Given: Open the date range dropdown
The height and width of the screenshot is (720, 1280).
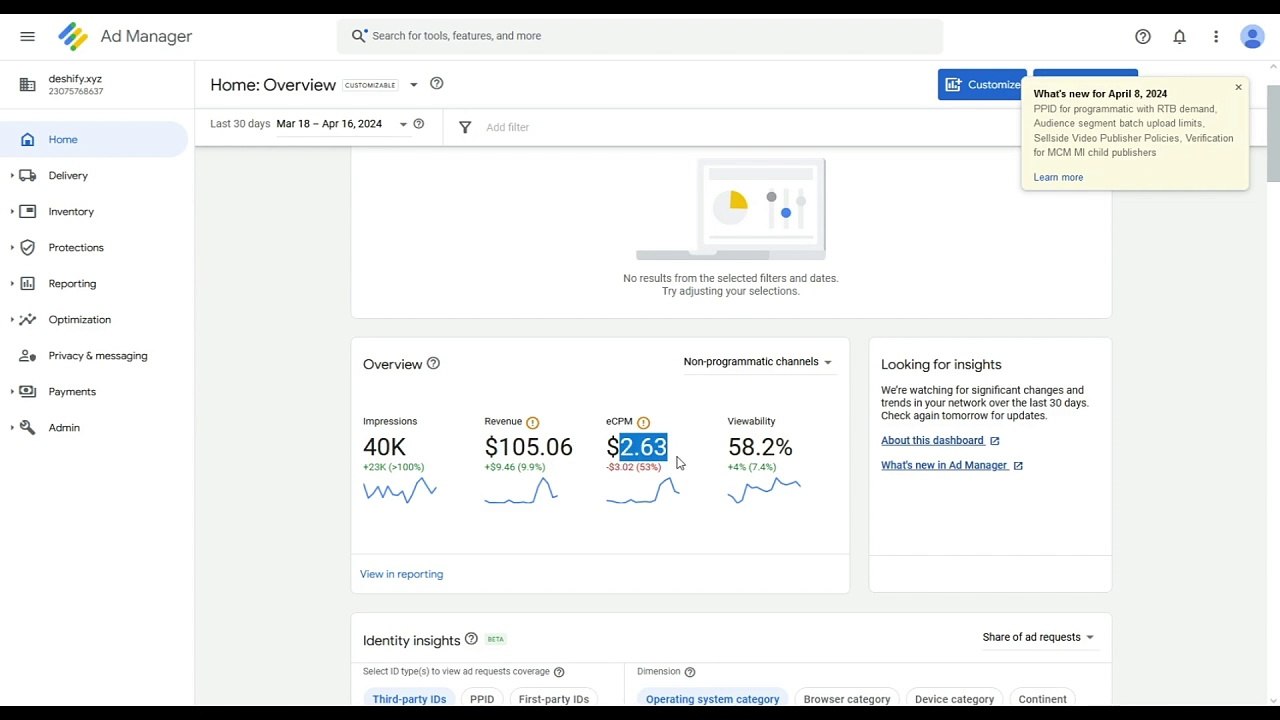Looking at the screenshot, I should point(404,124).
